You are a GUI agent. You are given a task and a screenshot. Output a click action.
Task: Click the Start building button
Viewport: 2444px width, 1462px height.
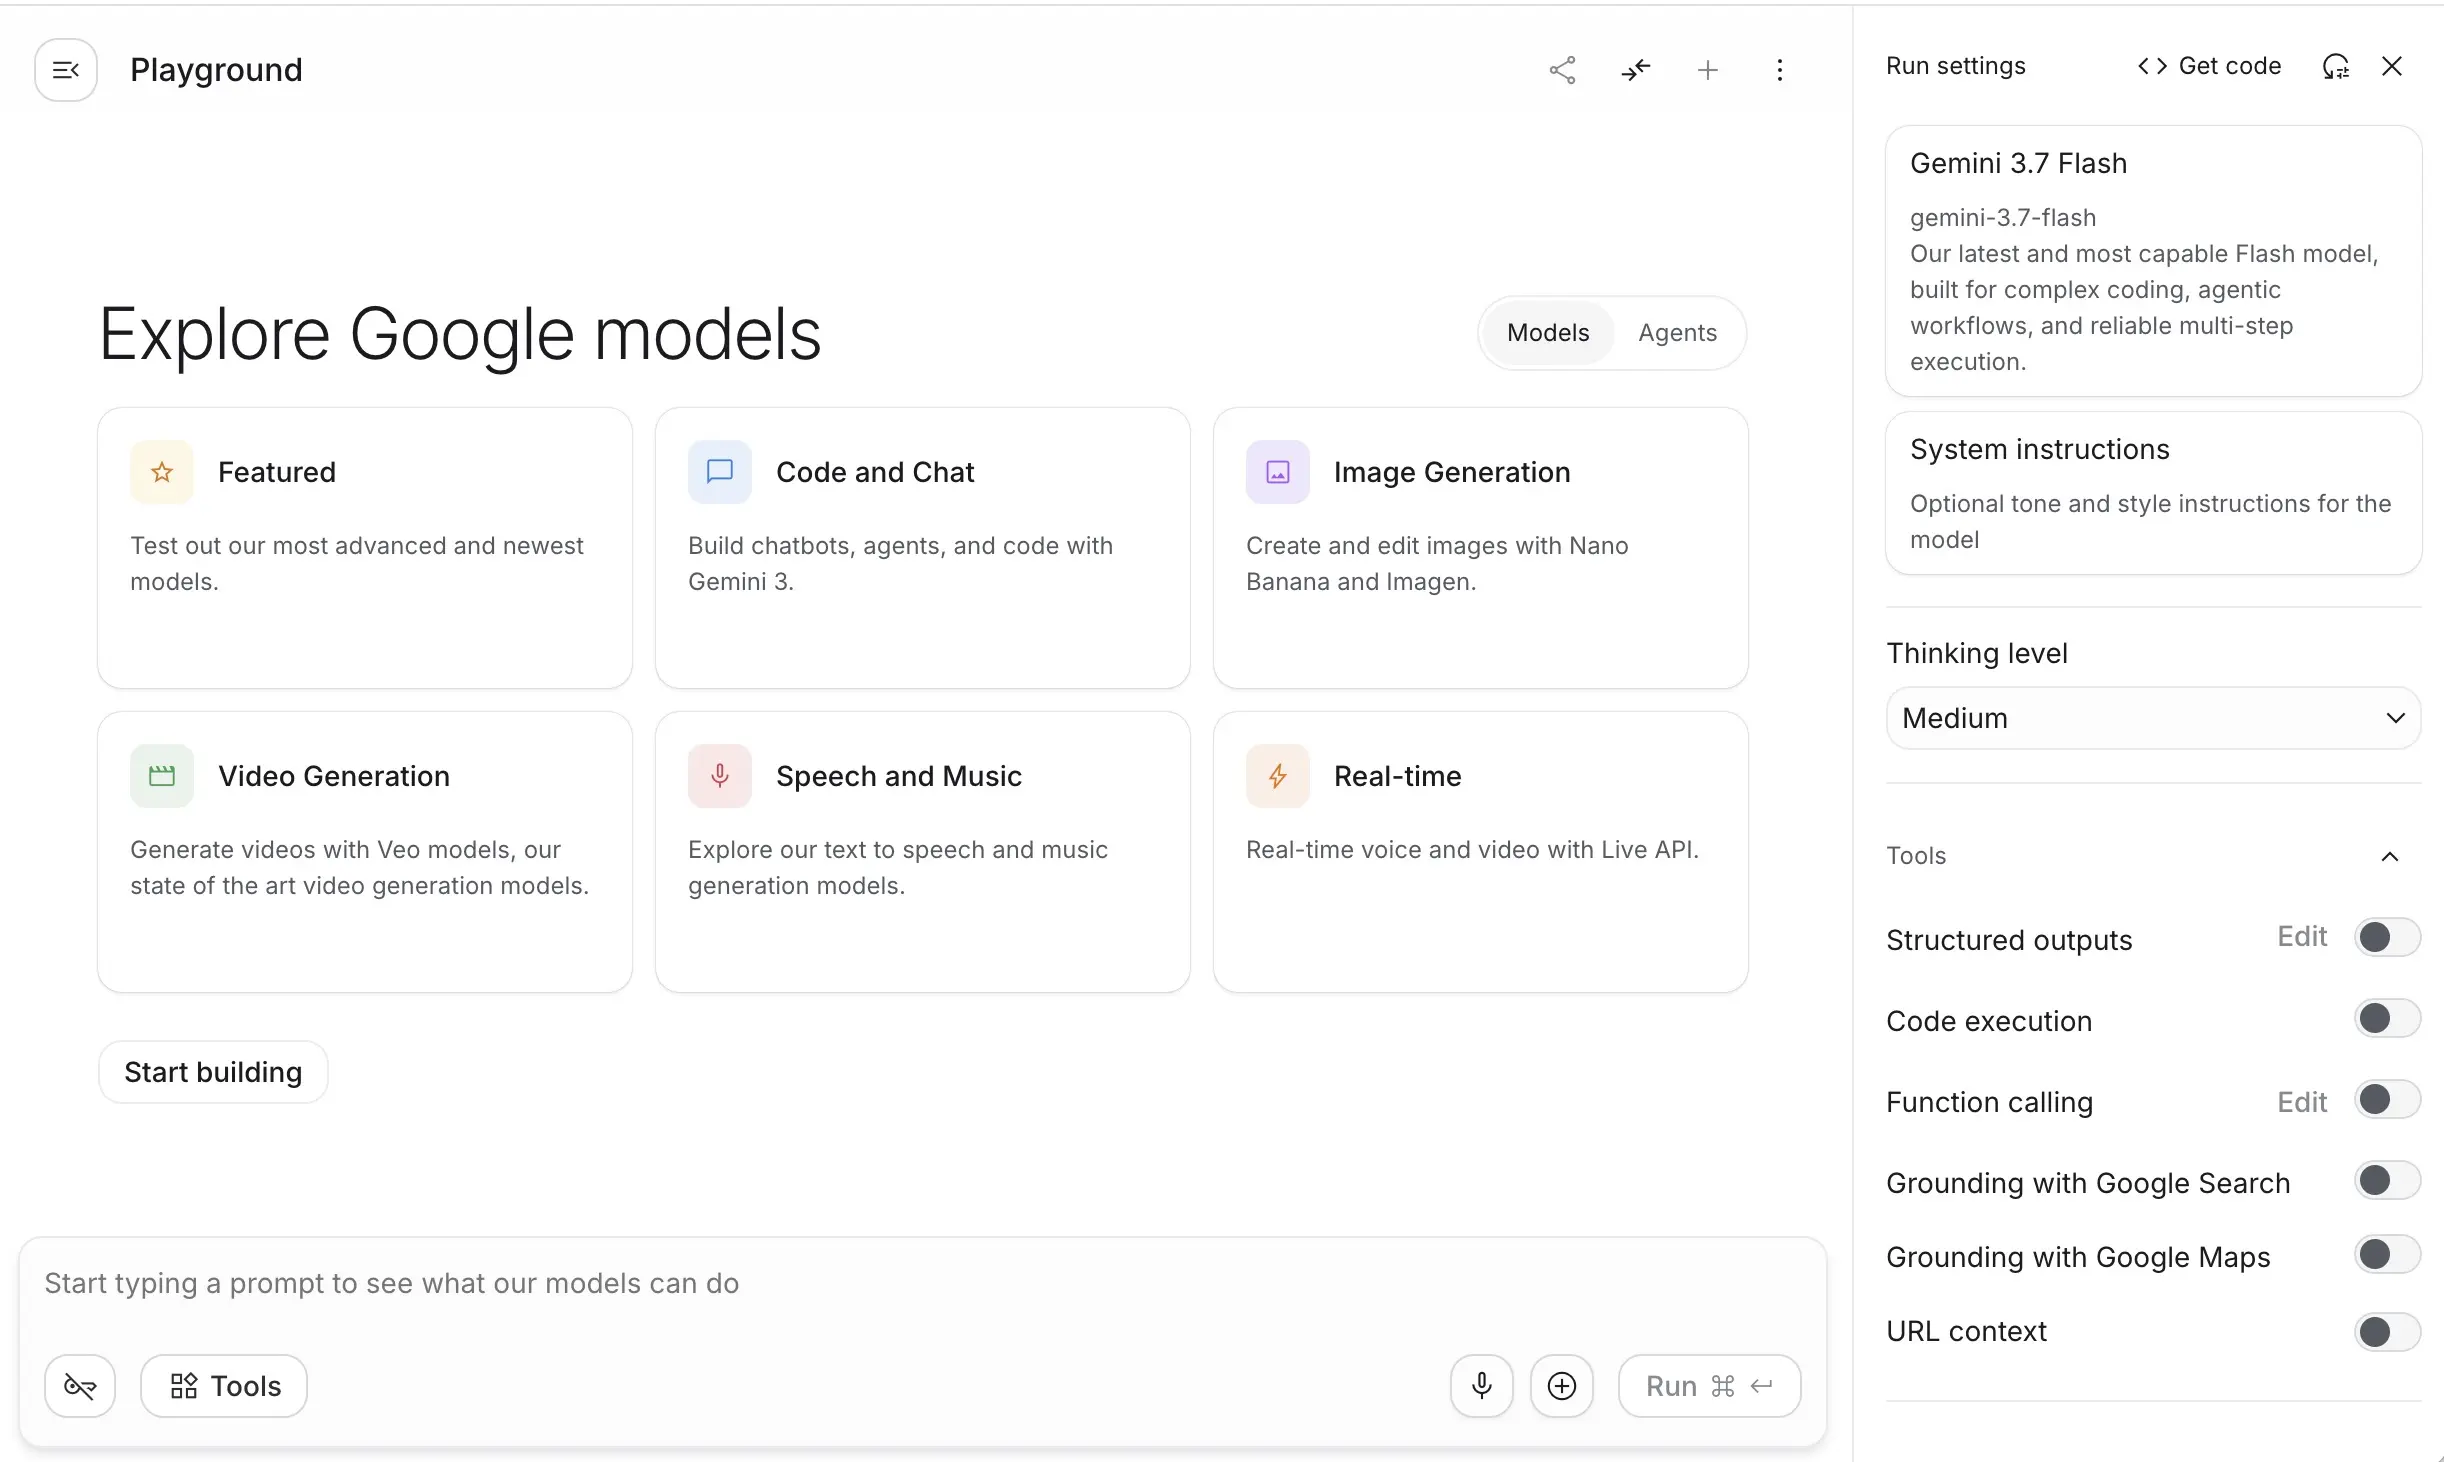(213, 1072)
